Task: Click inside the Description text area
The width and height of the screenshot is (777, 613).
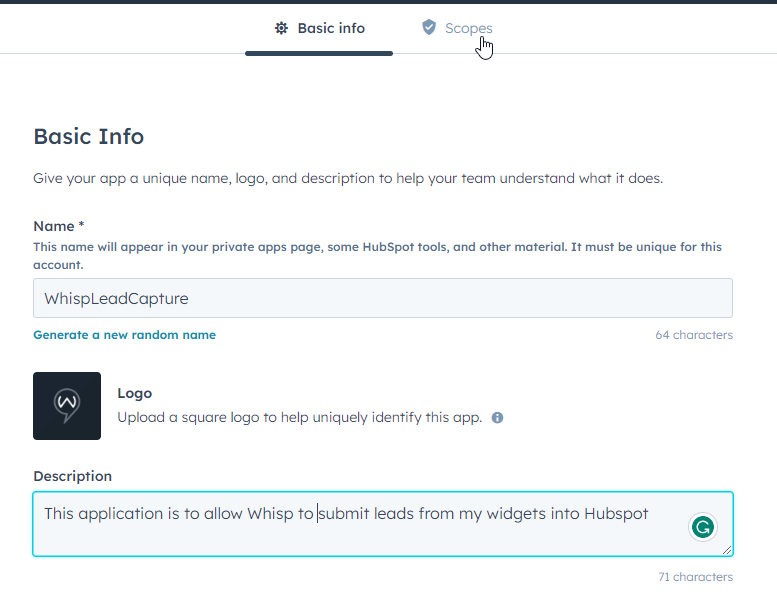Action: tap(383, 524)
